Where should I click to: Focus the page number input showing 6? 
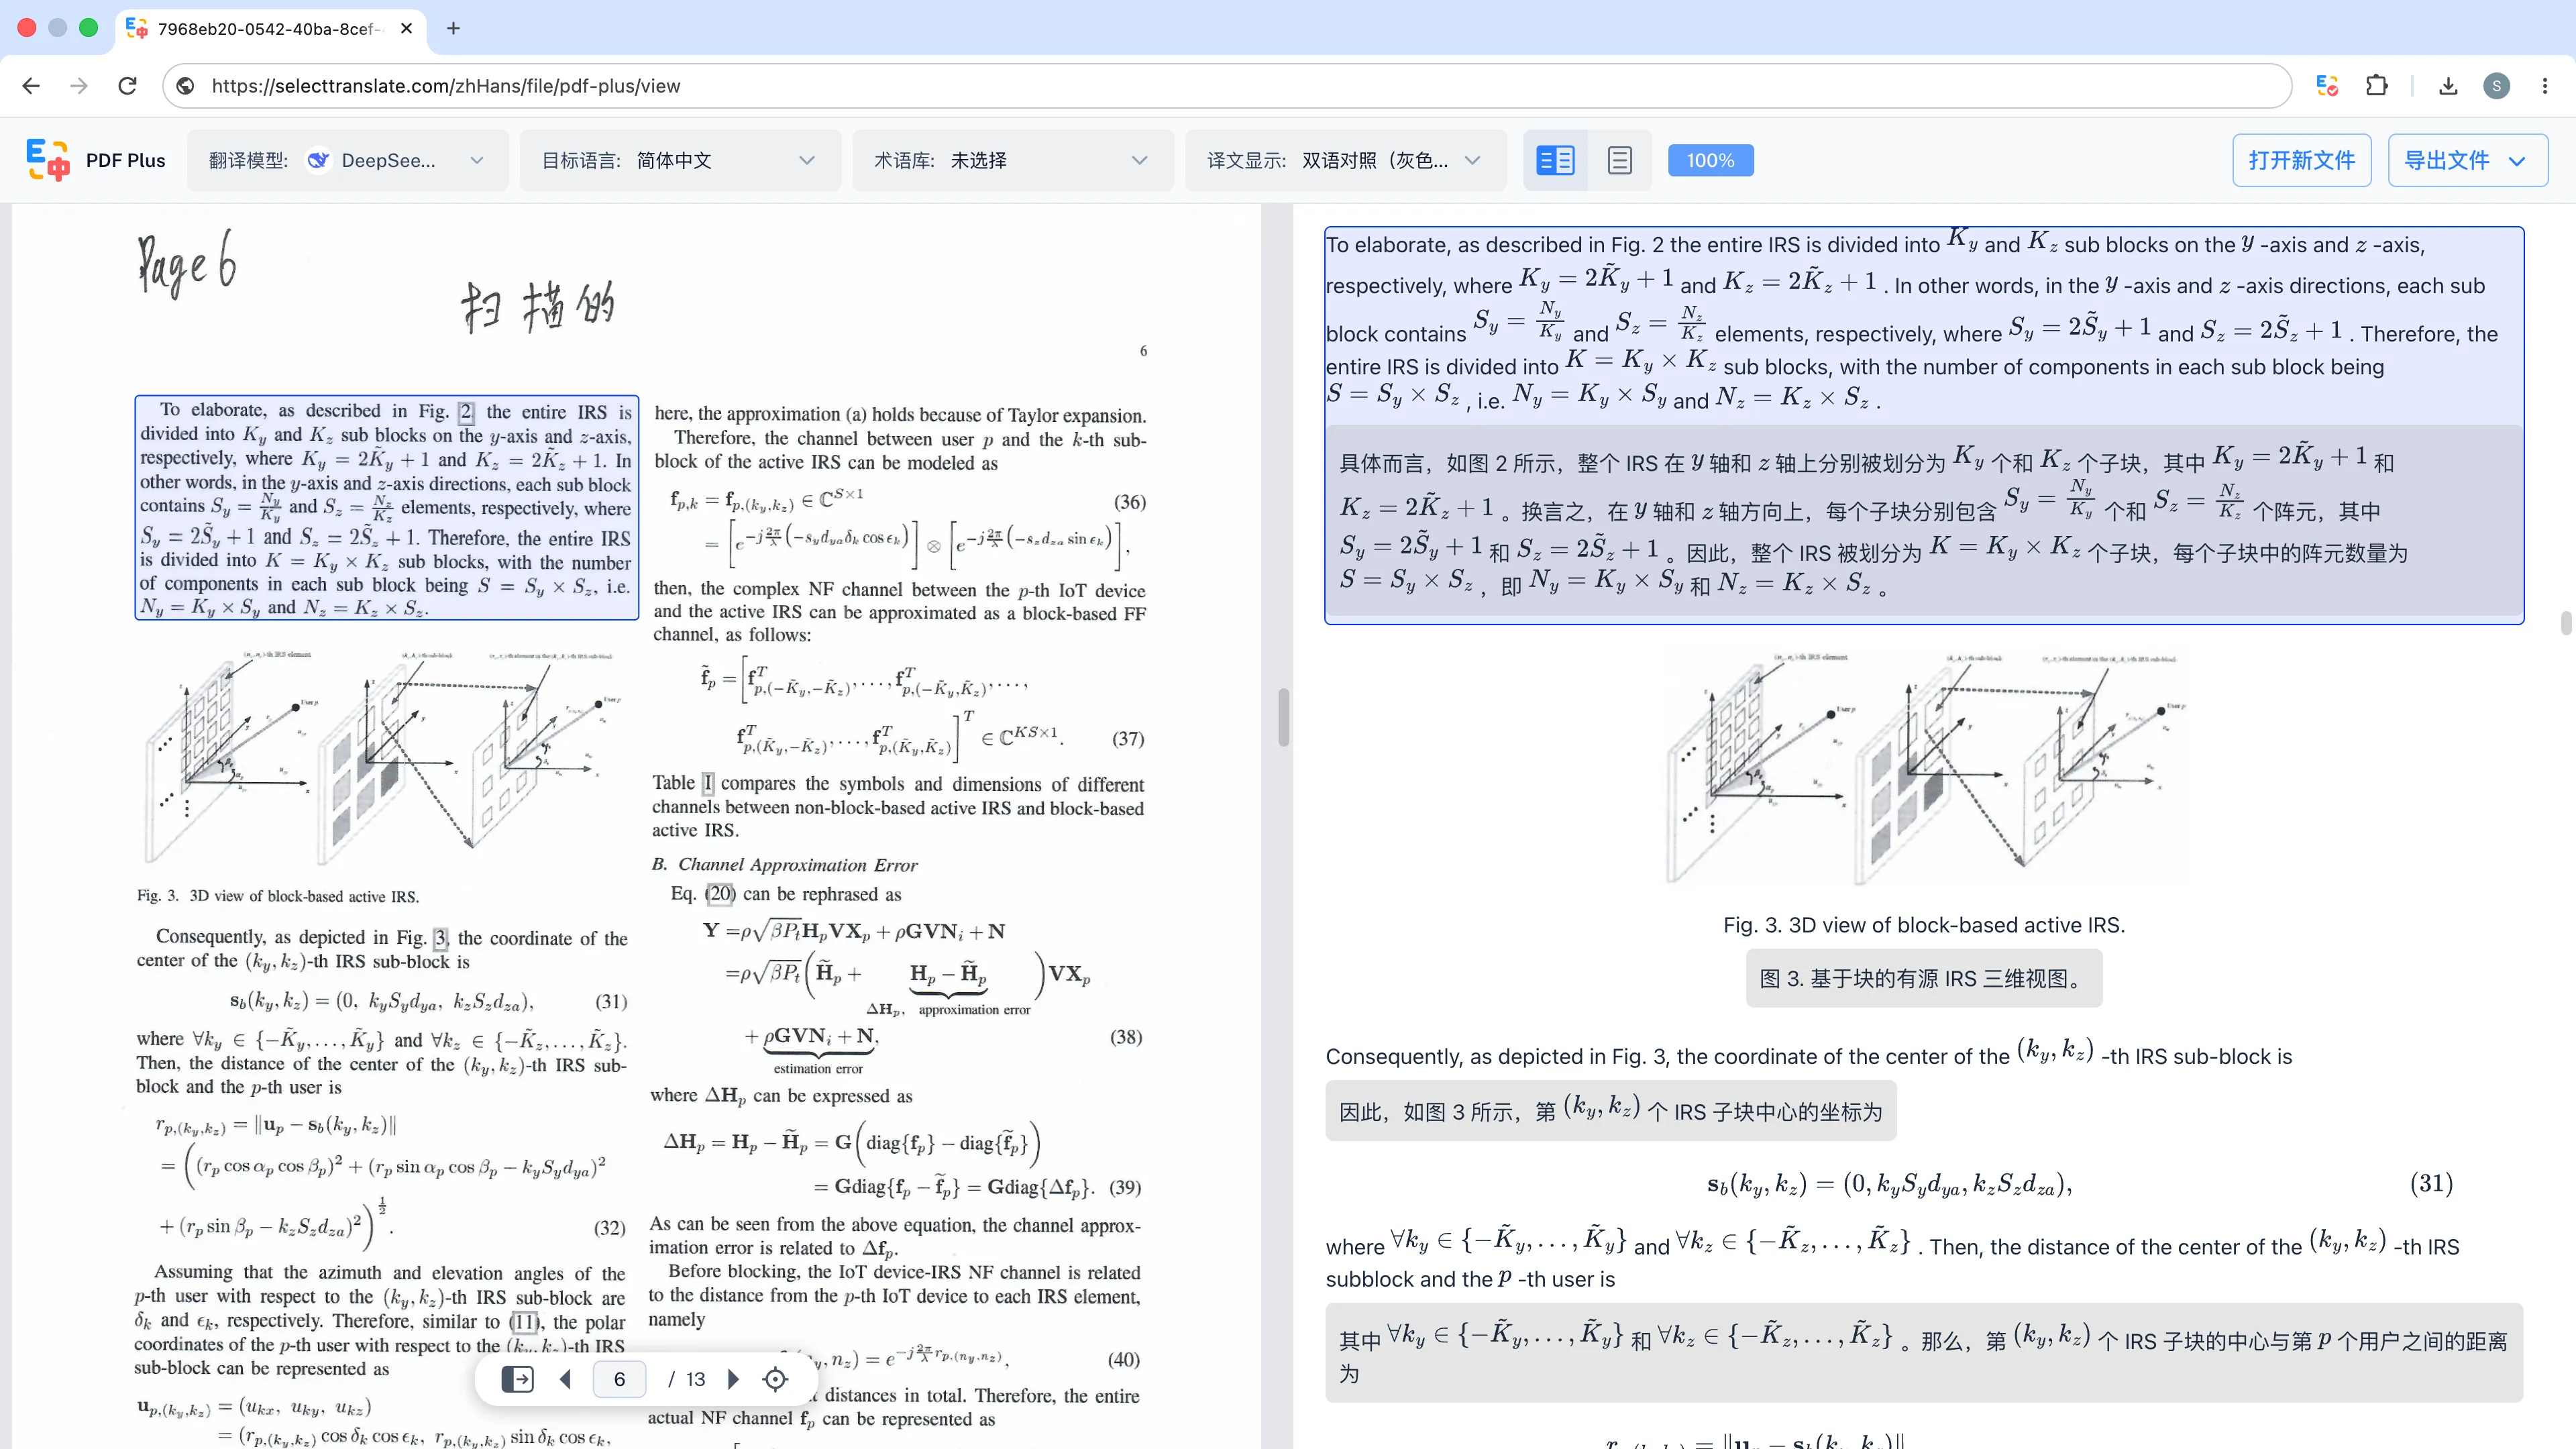point(619,1379)
